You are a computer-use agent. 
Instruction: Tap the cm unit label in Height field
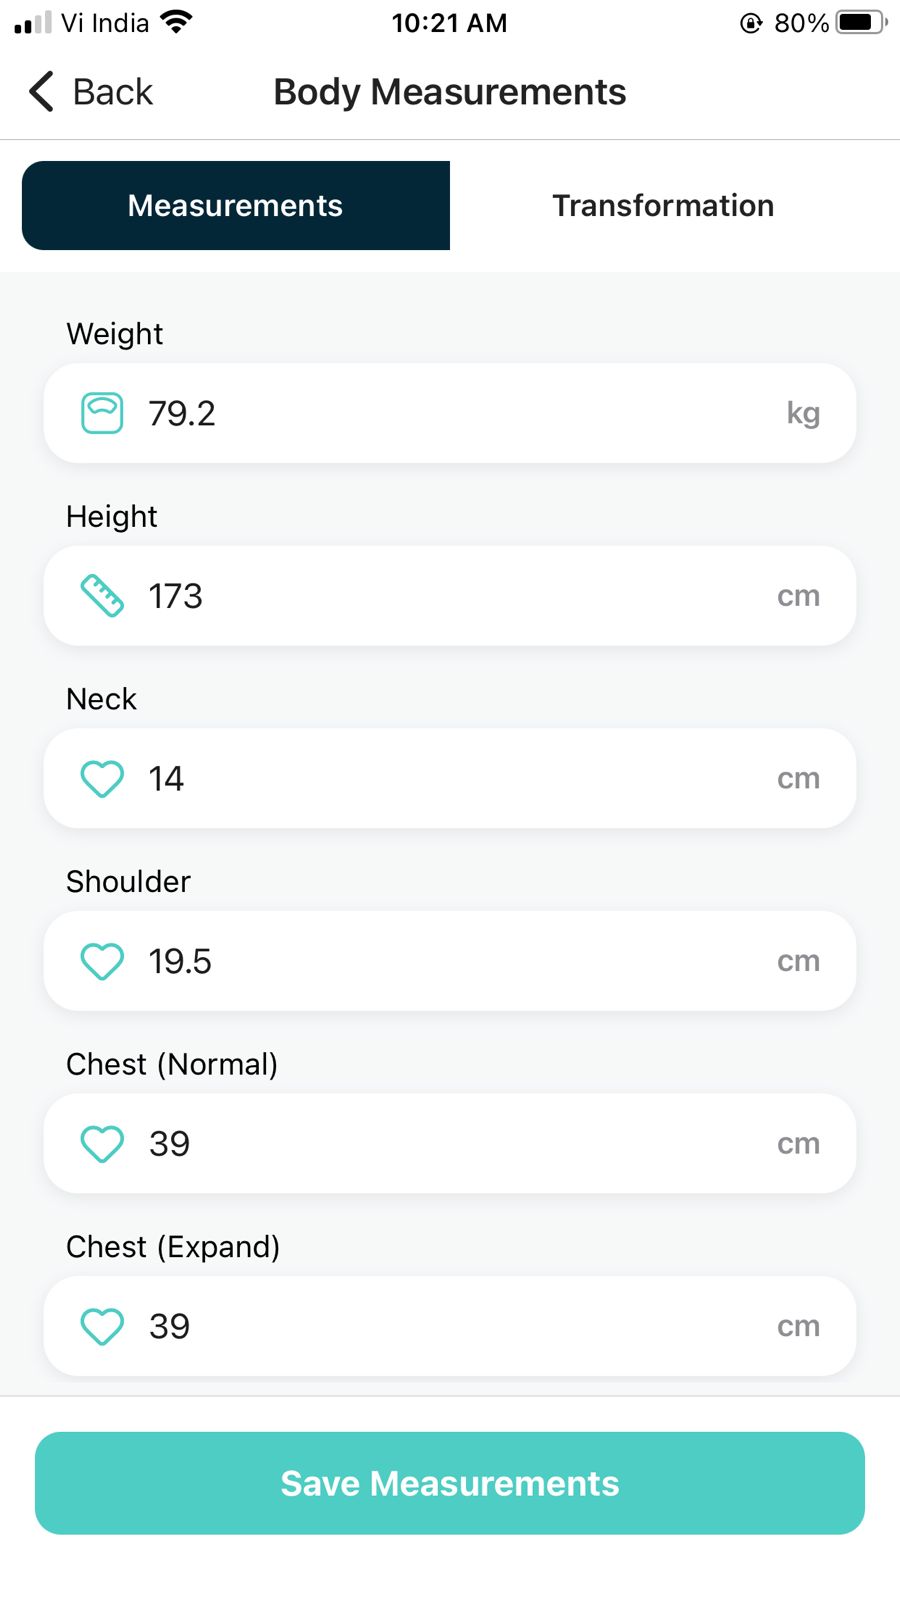point(798,596)
